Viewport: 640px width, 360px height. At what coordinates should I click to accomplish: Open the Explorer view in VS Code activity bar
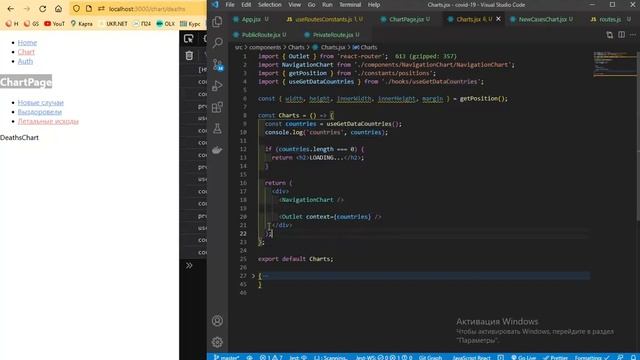tap(217, 21)
